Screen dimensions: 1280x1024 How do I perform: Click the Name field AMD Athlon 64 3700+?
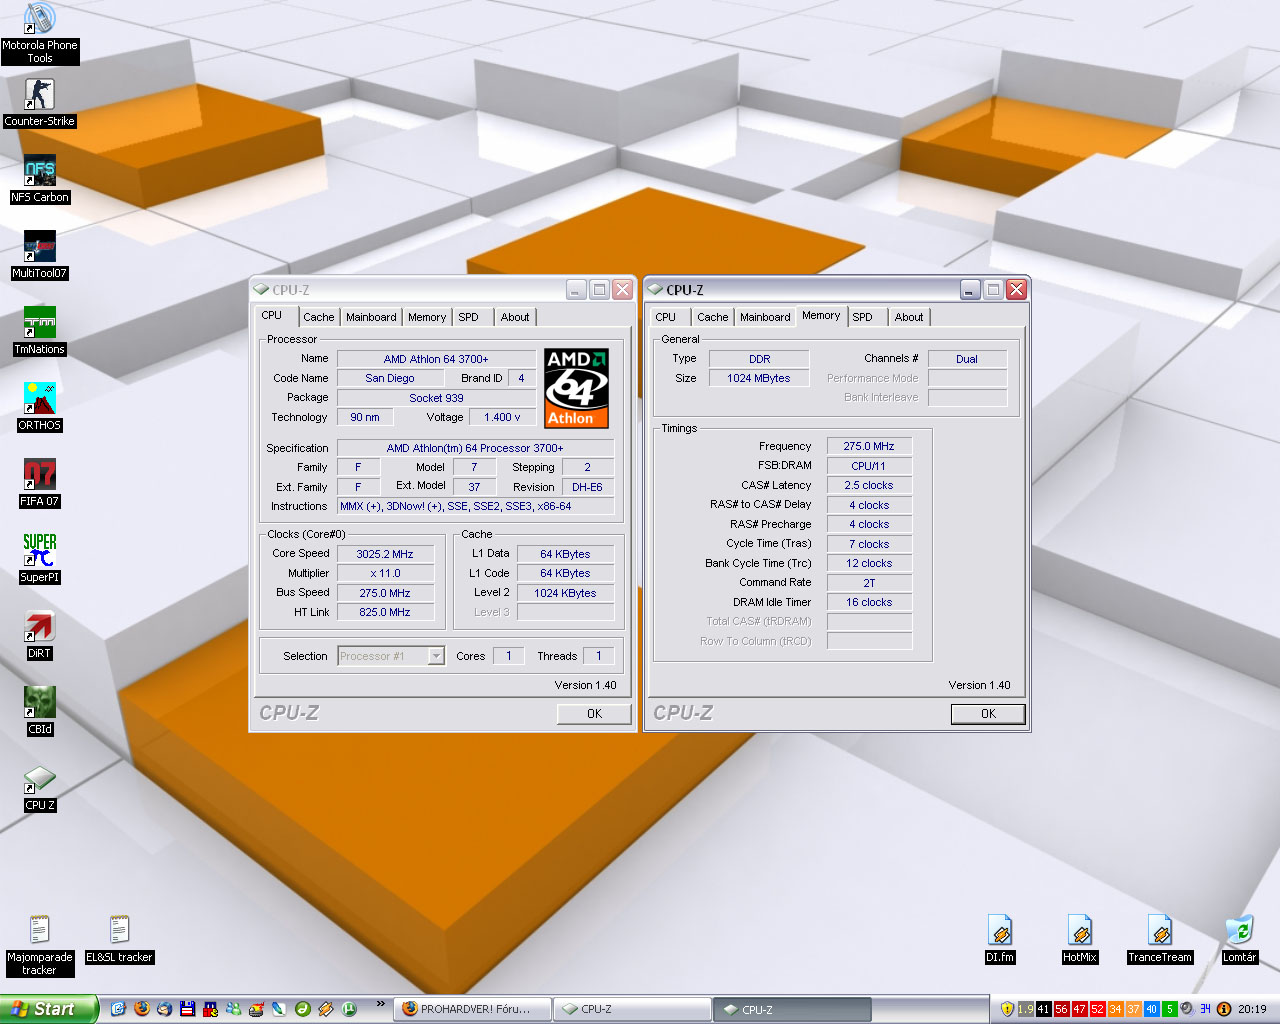coord(436,359)
